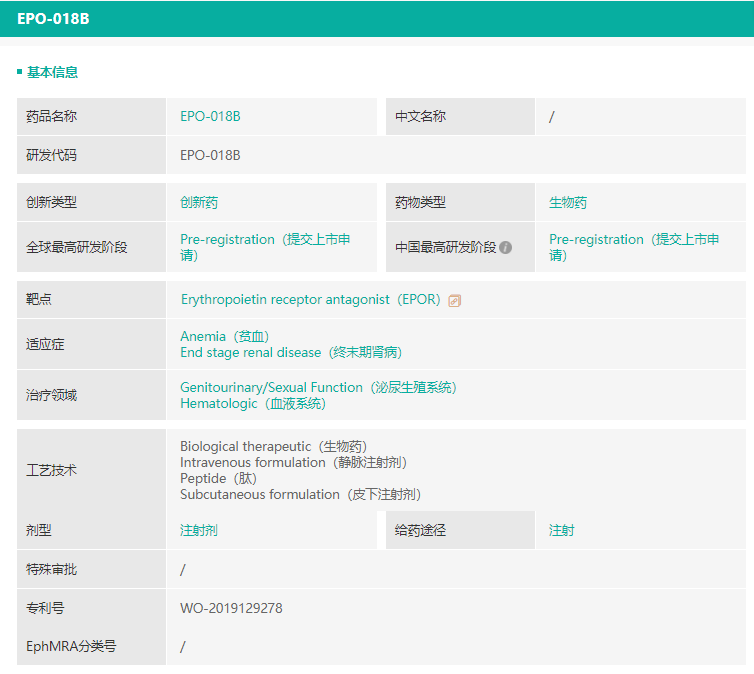Click patent number WO-2019129278
Viewport: 754px width, 674px height.
[x=231, y=608]
